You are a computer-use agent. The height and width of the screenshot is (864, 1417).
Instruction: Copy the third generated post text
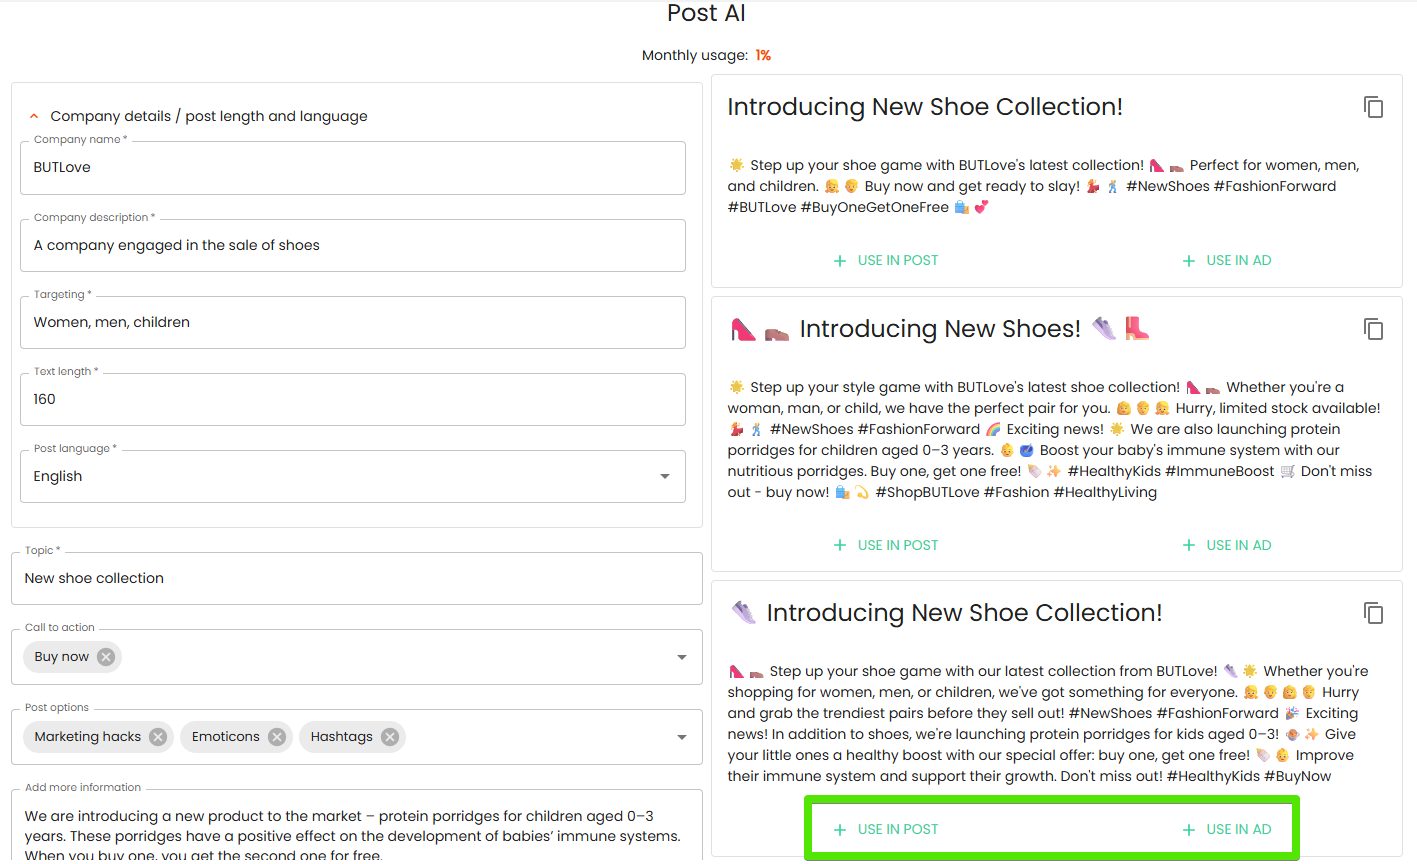click(1373, 613)
